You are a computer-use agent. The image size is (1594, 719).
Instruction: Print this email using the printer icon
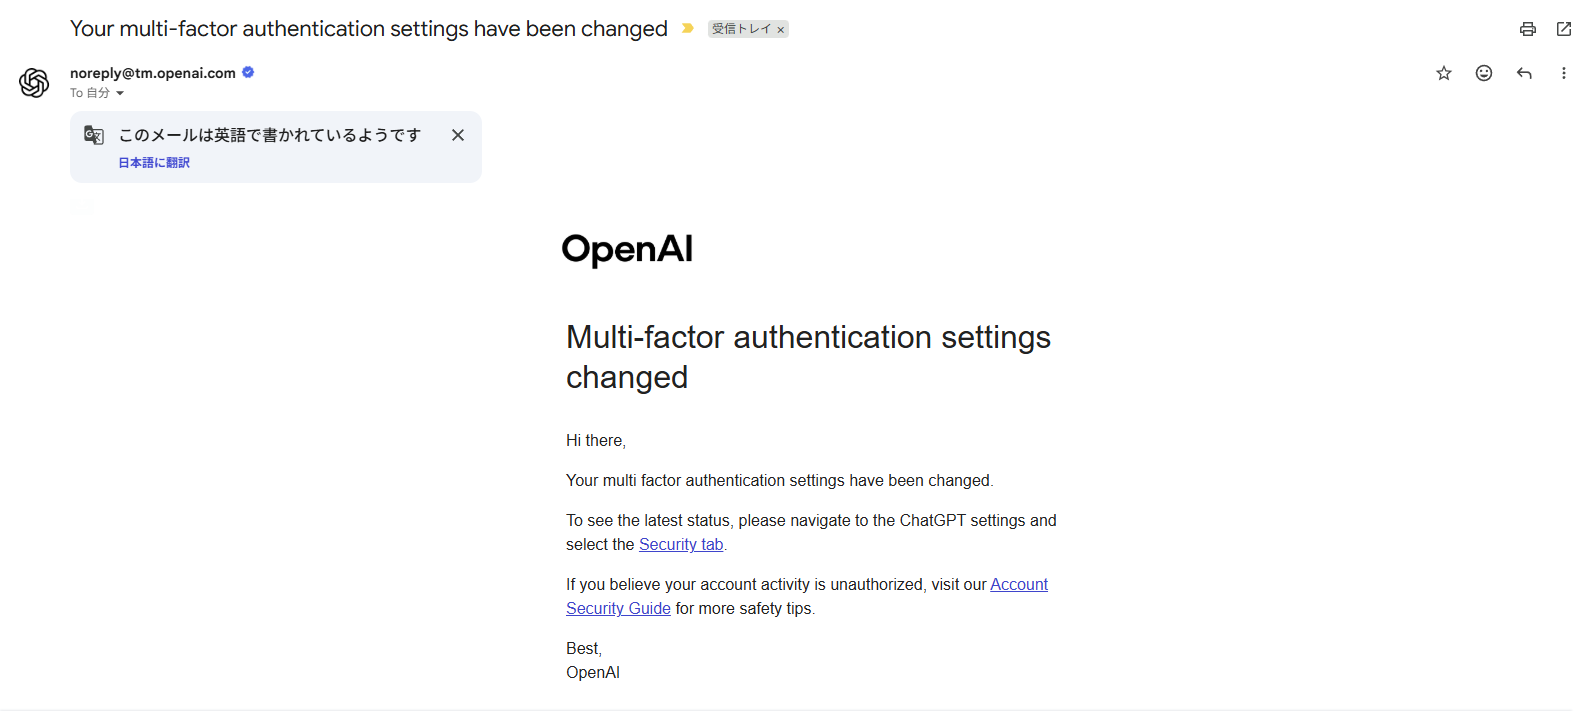(x=1527, y=29)
